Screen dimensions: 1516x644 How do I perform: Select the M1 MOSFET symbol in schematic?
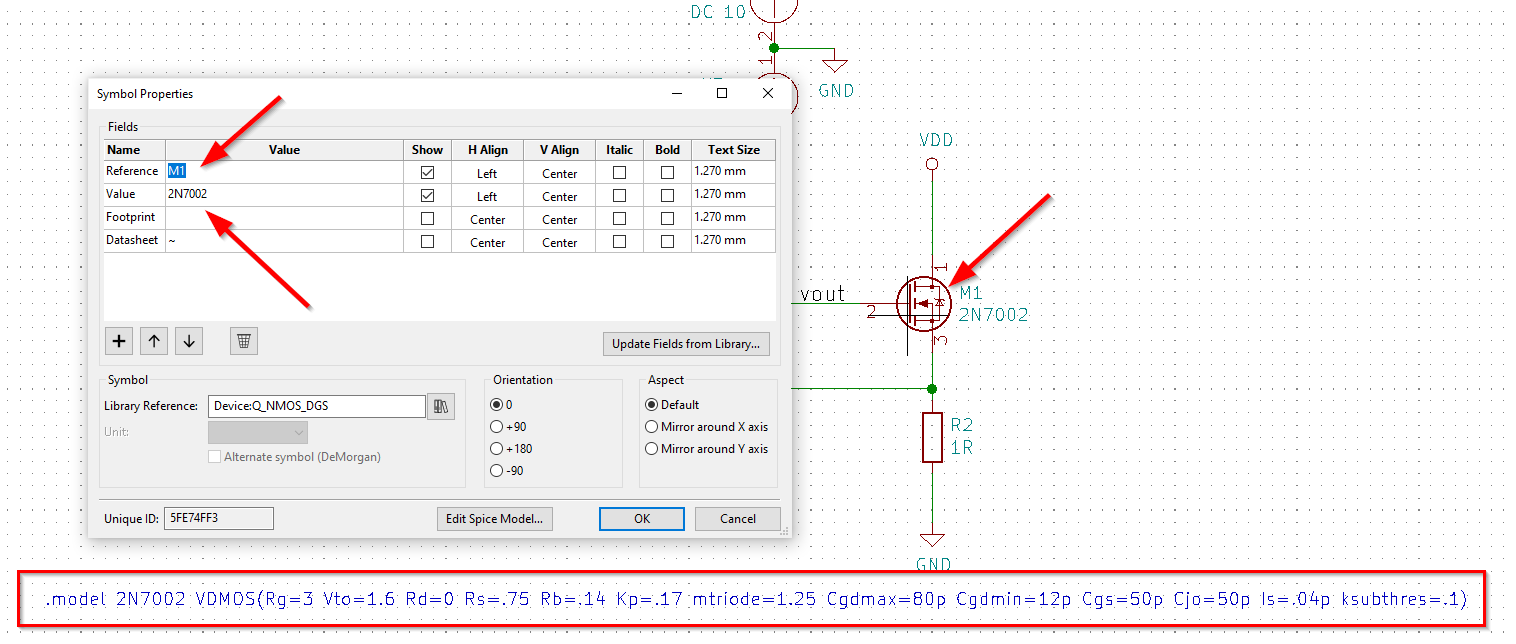[x=923, y=304]
